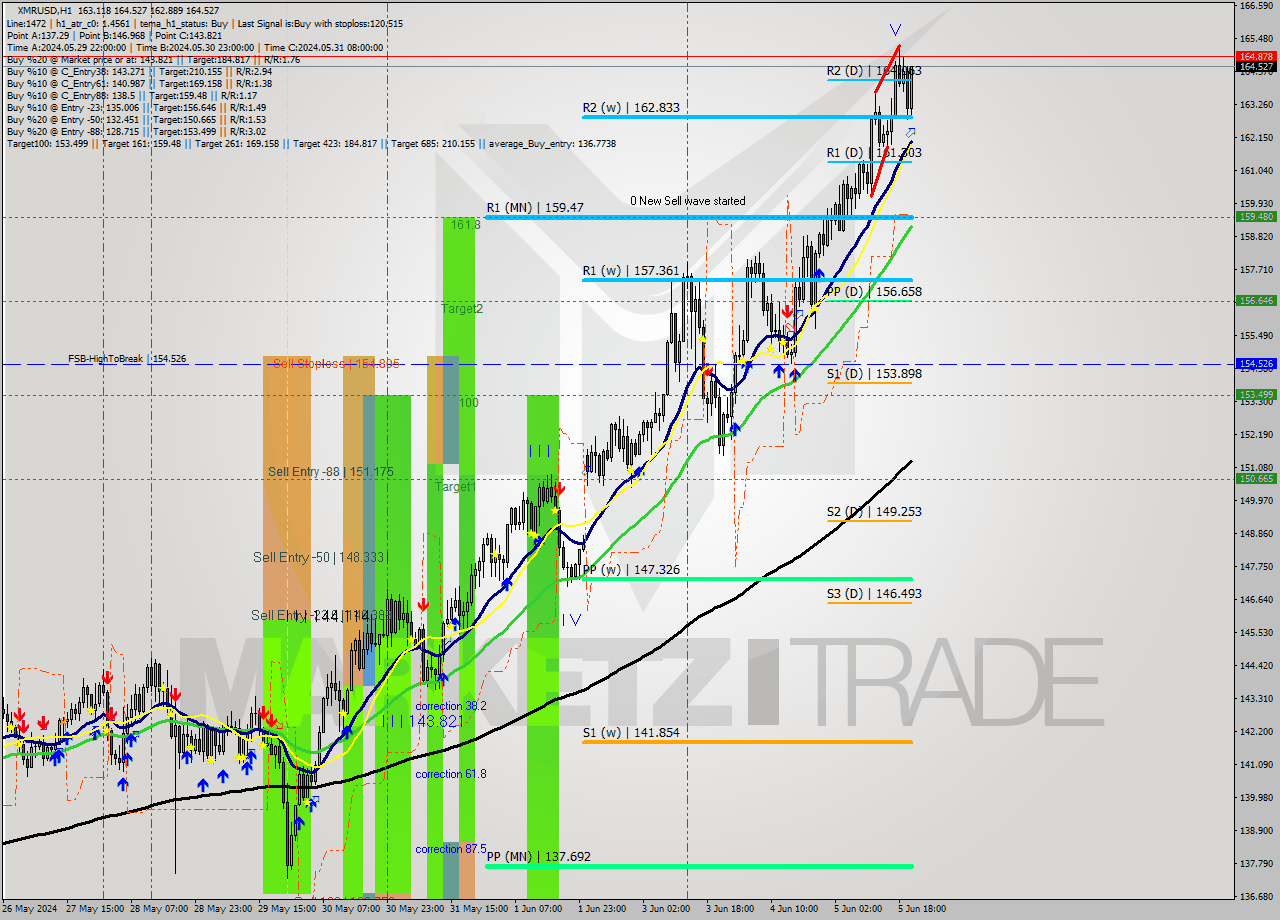Select the Target1 label
Screen dimensions: 1280x920
coord(455,486)
